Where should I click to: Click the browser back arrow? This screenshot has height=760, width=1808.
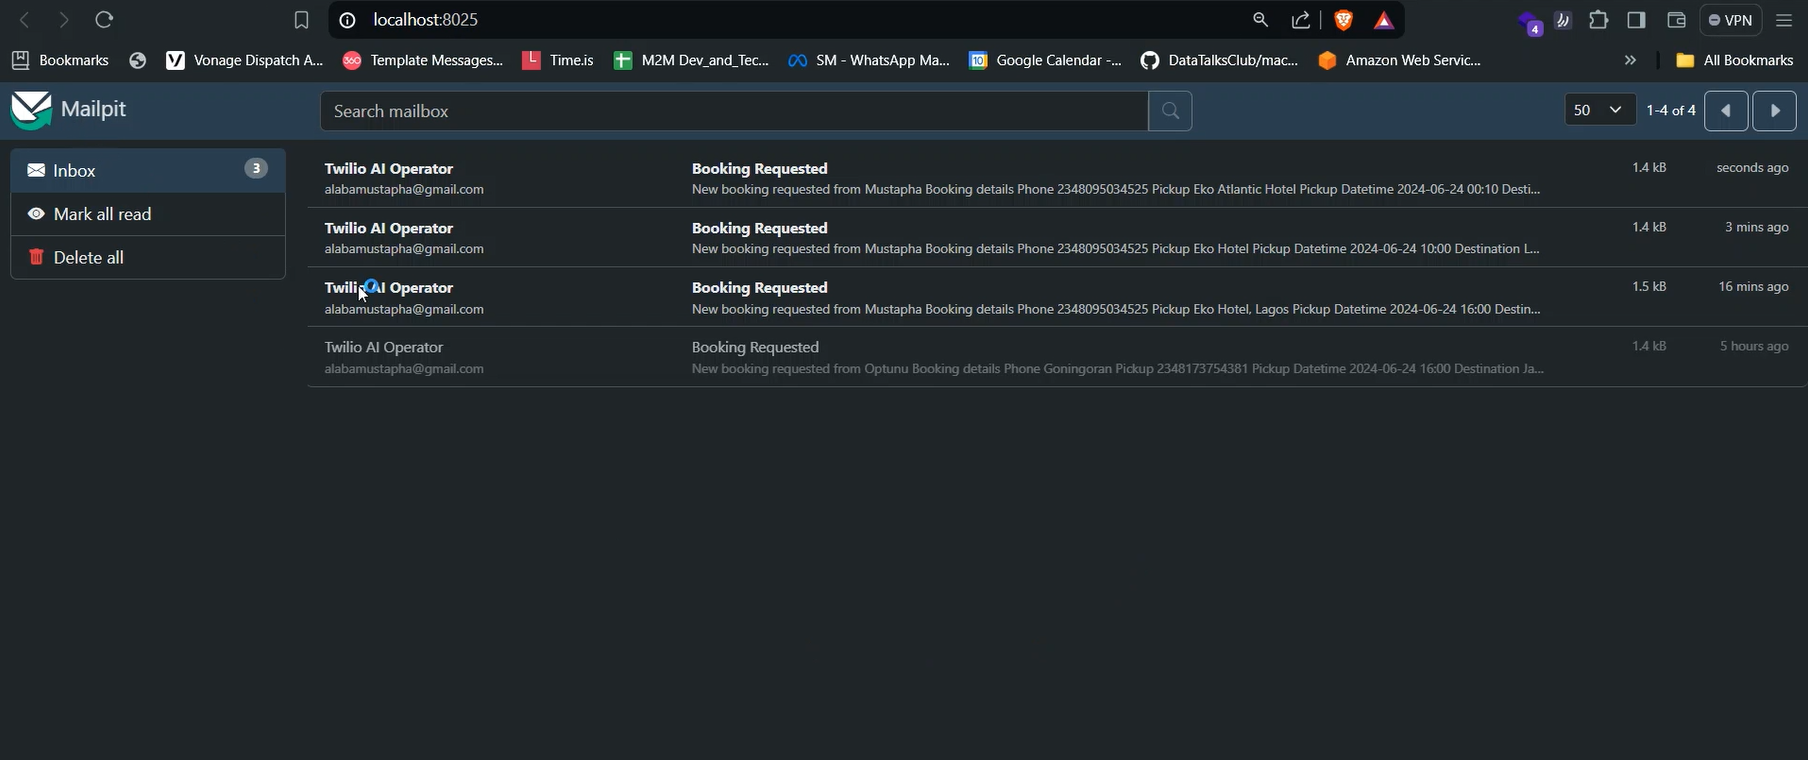tap(26, 20)
